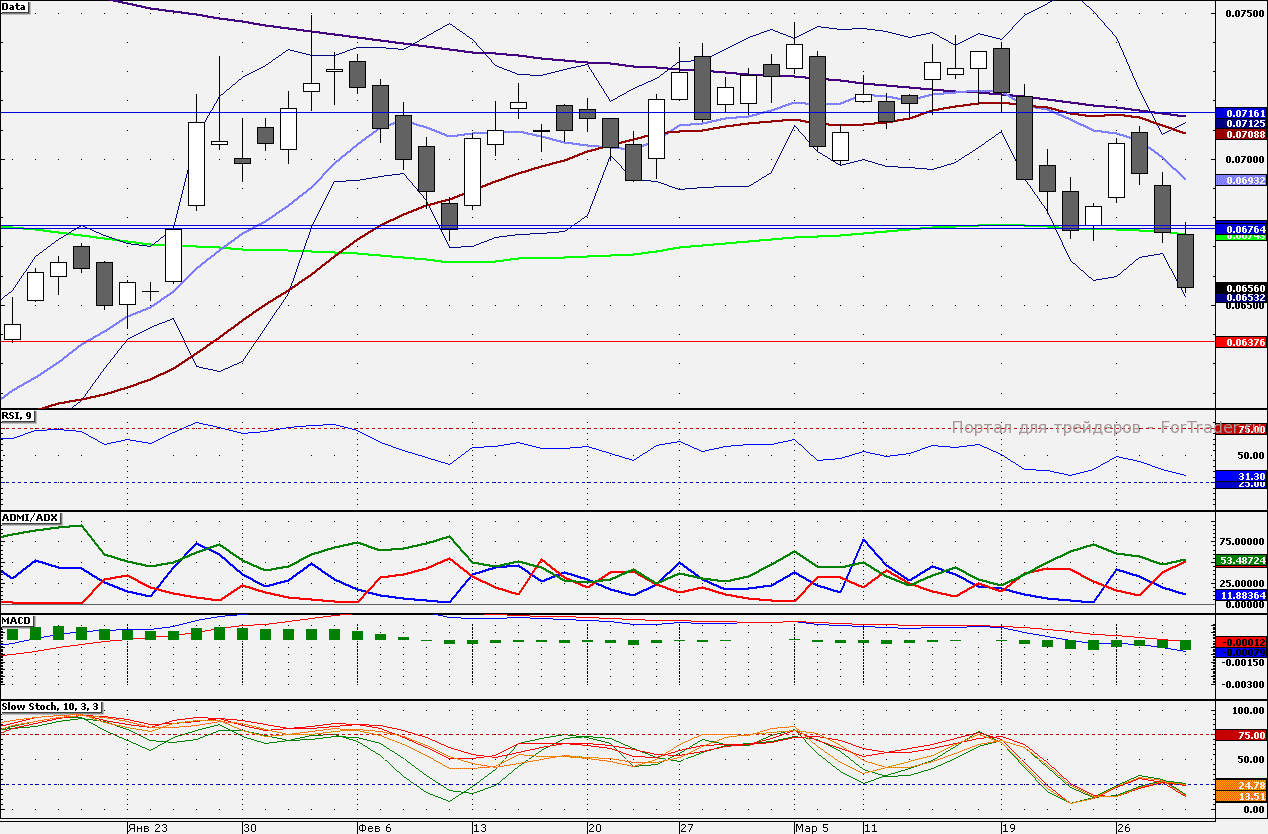Click the RSI 31.30 value tag
This screenshot has width=1268, height=834.
point(1240,477)
